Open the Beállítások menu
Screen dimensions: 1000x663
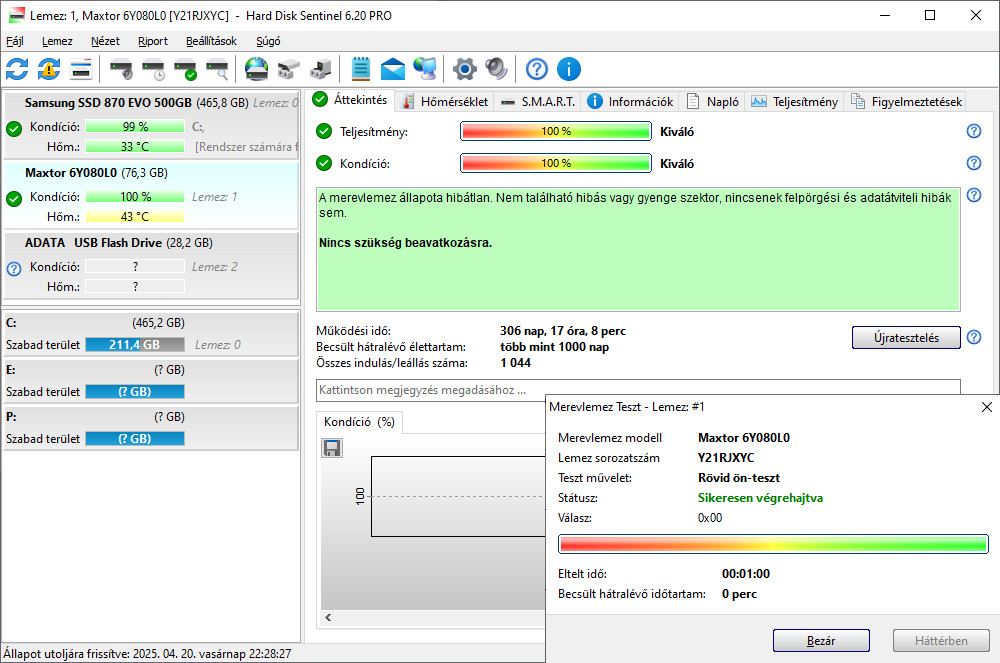pyautogui.click(x=211, y=41)
